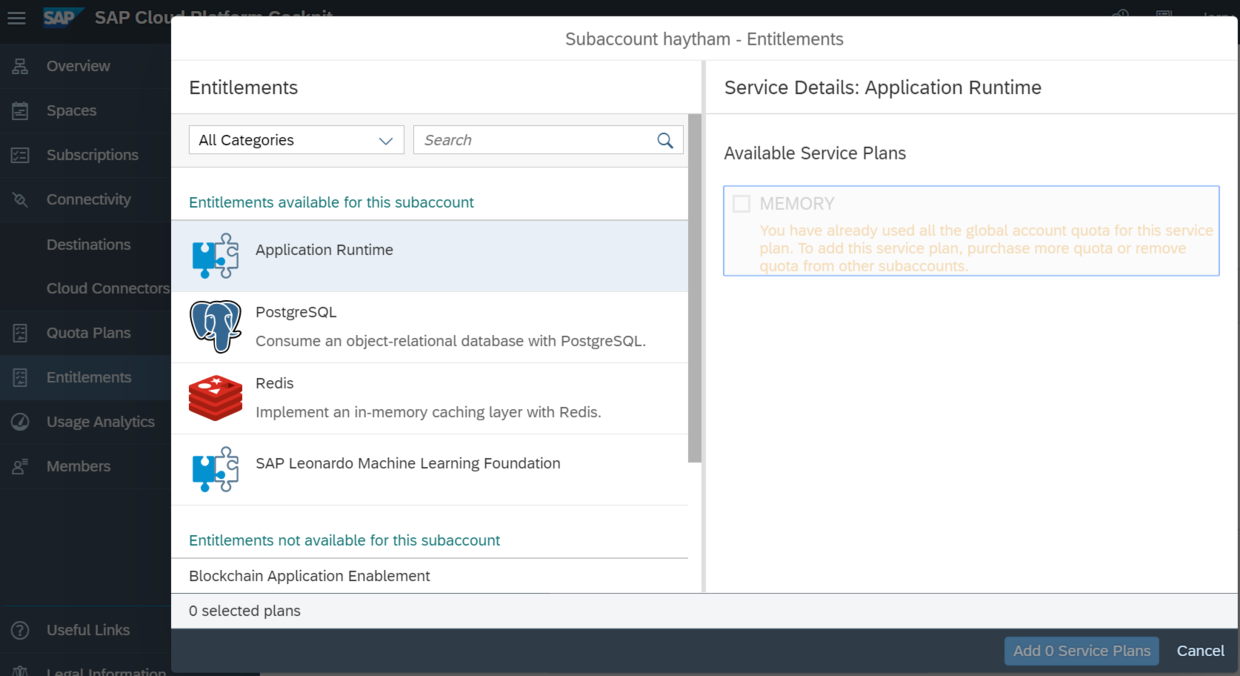Click the PostgreSQL elephant icon

(x=216, y=327)
